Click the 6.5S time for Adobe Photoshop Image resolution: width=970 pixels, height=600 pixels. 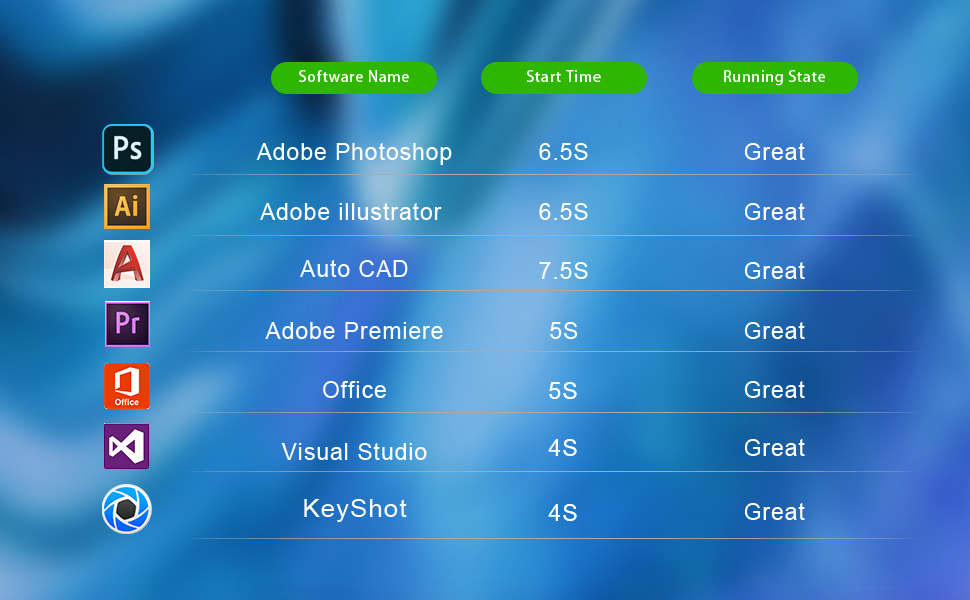(563, 152)
